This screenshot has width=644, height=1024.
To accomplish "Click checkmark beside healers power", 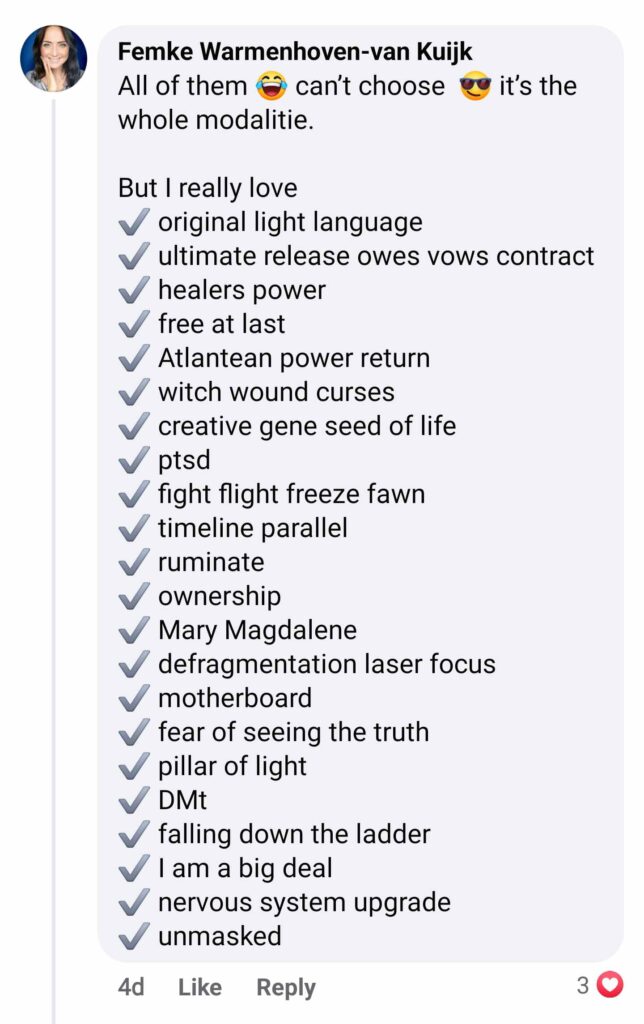I will 133,290.
